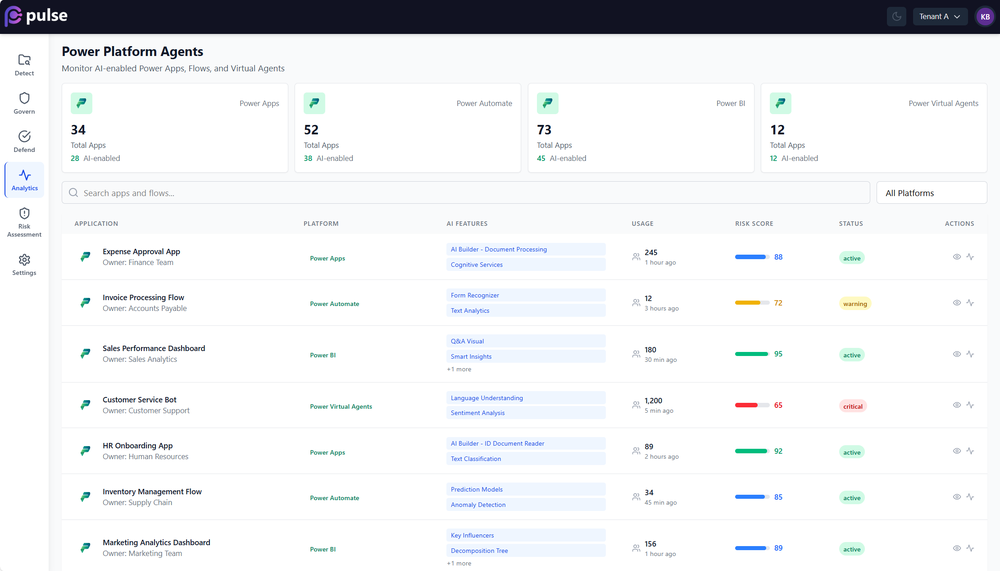Click the Sales Performance Dashboard row icon
The height and width of the screenshot is (571, 1000).
pos(85,353)
